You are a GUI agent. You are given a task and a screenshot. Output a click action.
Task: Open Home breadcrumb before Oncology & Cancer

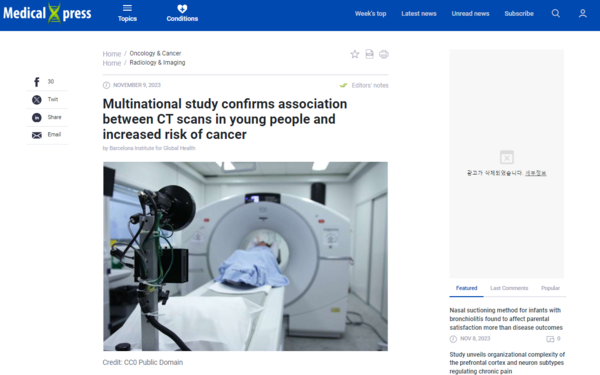[112, 54]
